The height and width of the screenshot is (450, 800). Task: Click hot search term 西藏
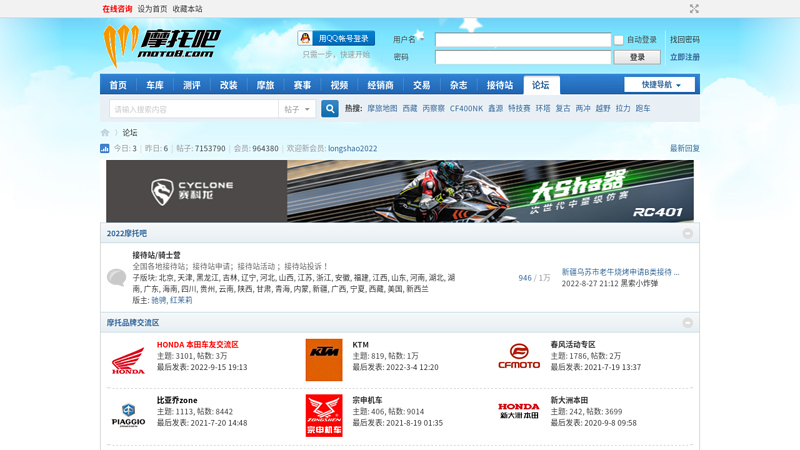point(410,108)
